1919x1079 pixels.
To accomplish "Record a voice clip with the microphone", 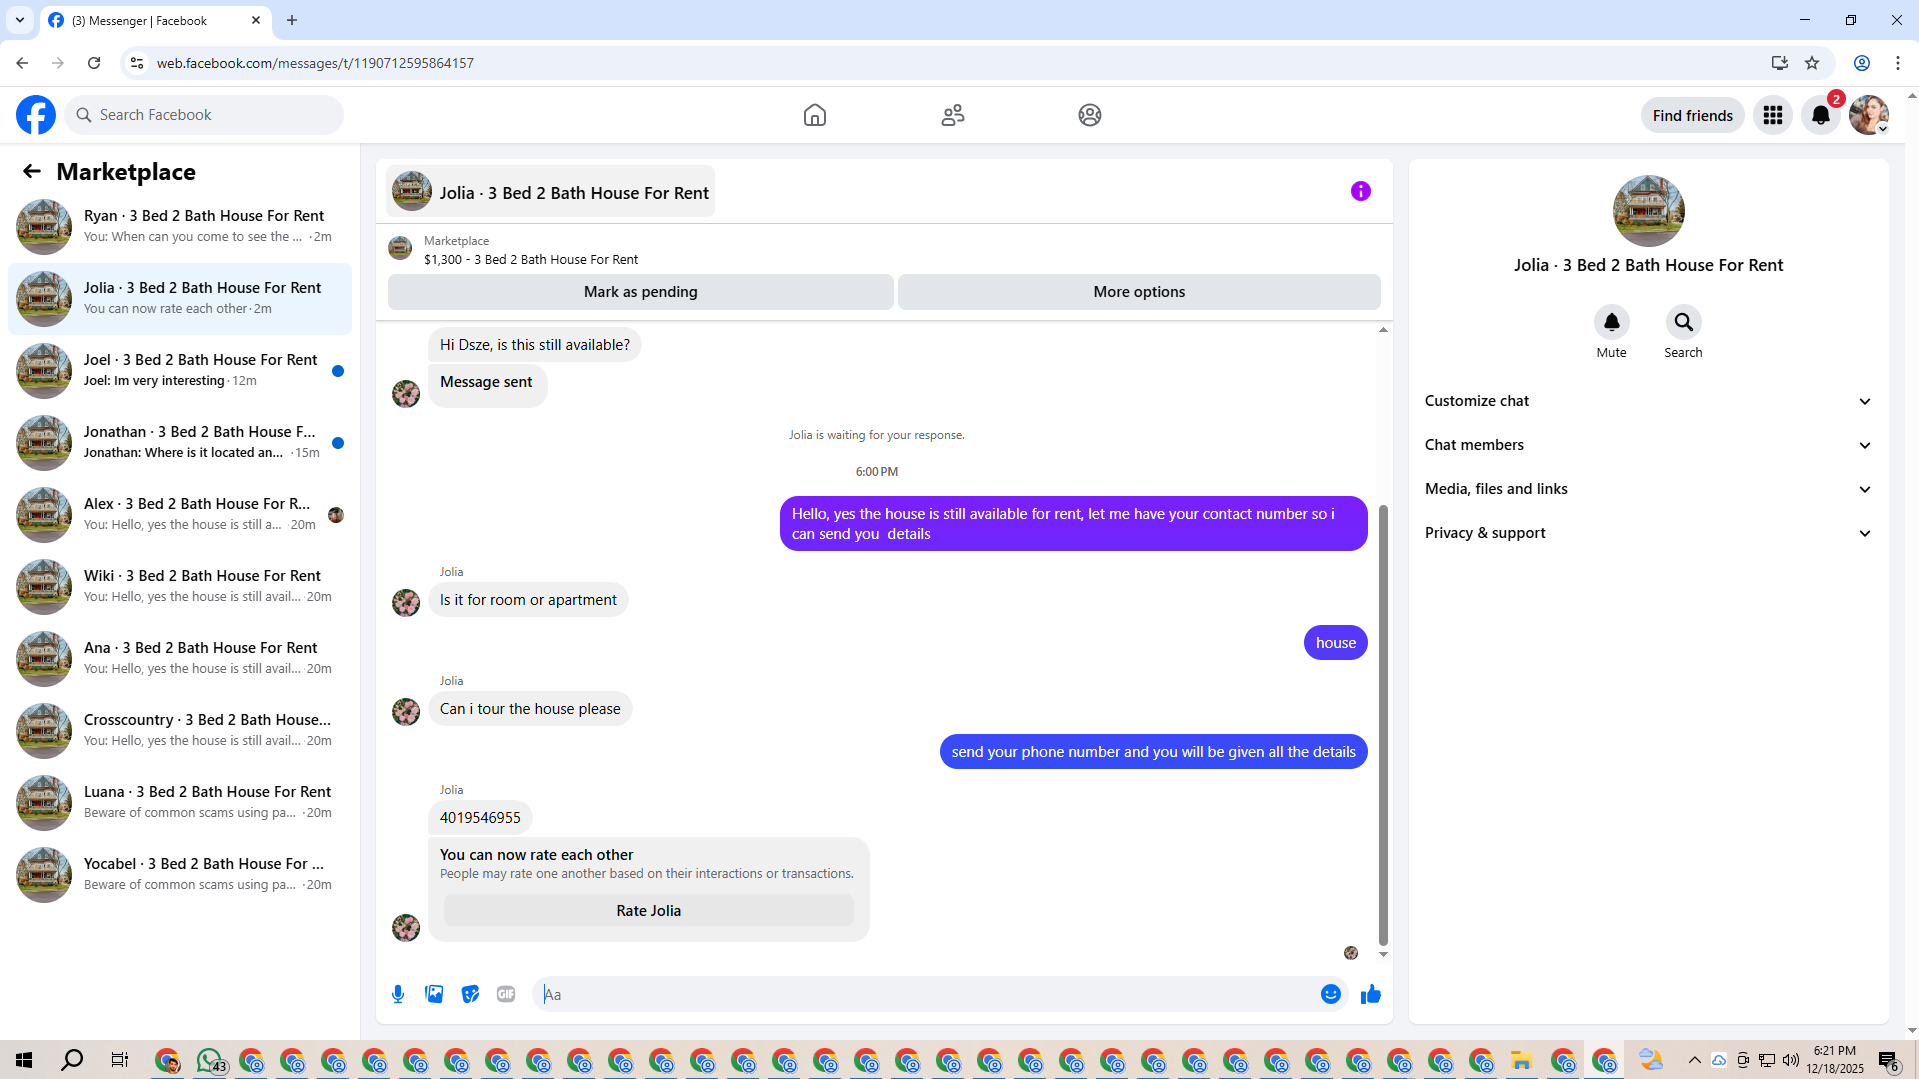I will click(398, 994).
